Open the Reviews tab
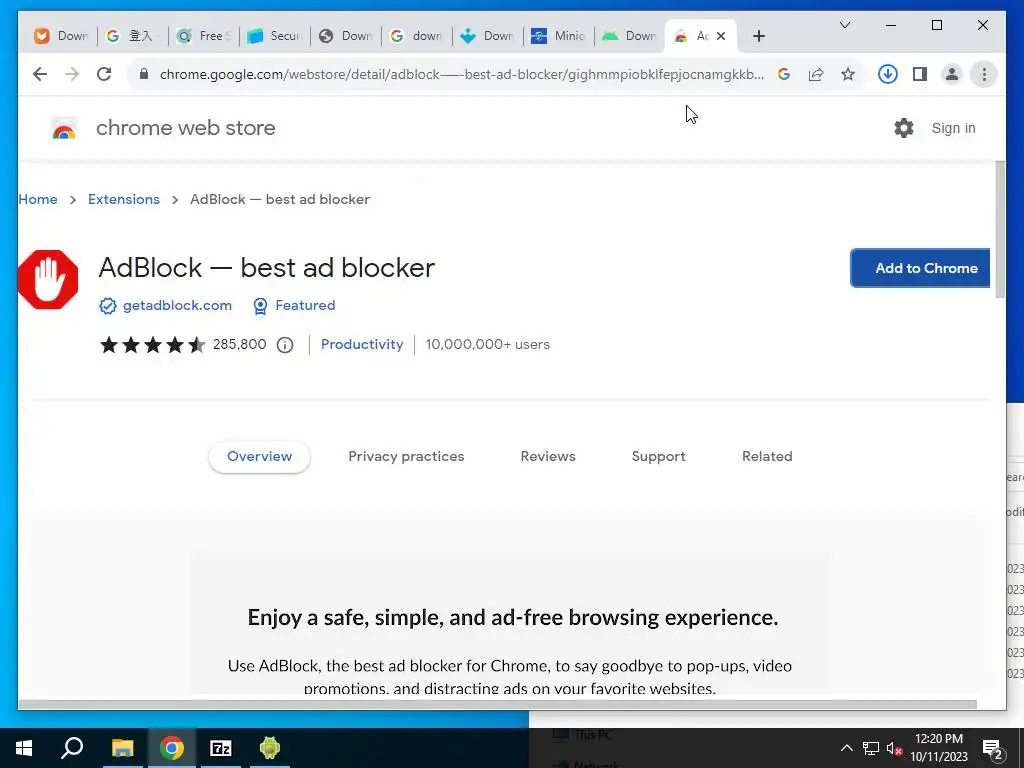This screenshot has height=768, width=1024. [548, 456]
